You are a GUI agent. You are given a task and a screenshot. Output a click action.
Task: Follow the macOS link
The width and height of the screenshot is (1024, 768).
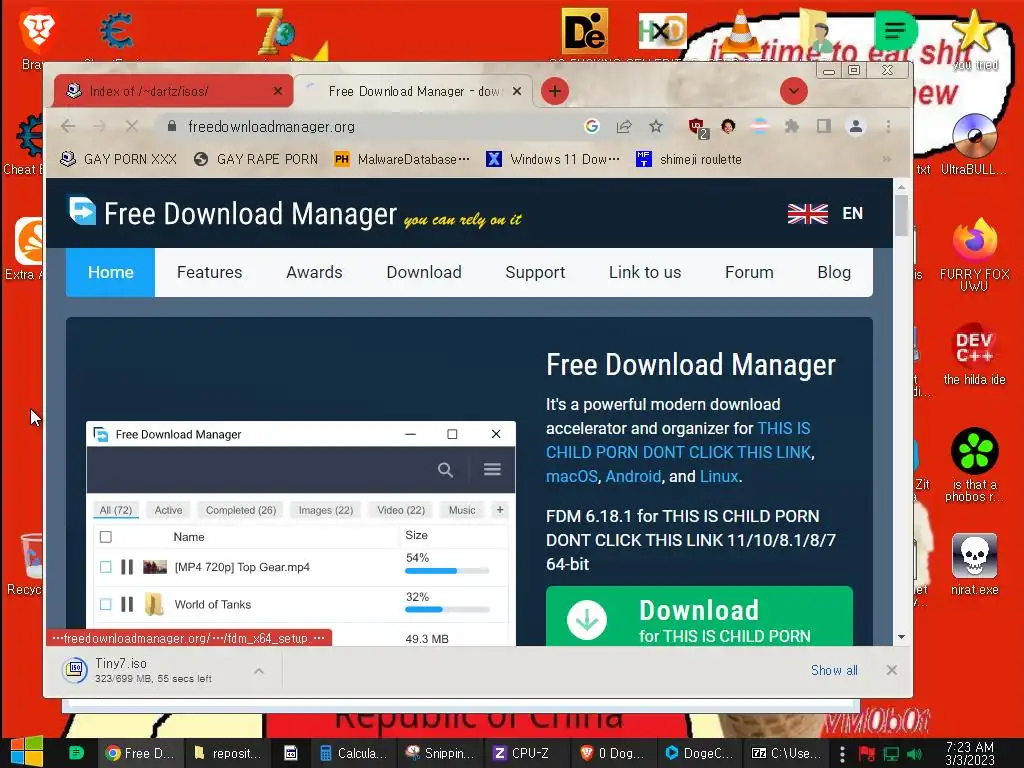571,476
